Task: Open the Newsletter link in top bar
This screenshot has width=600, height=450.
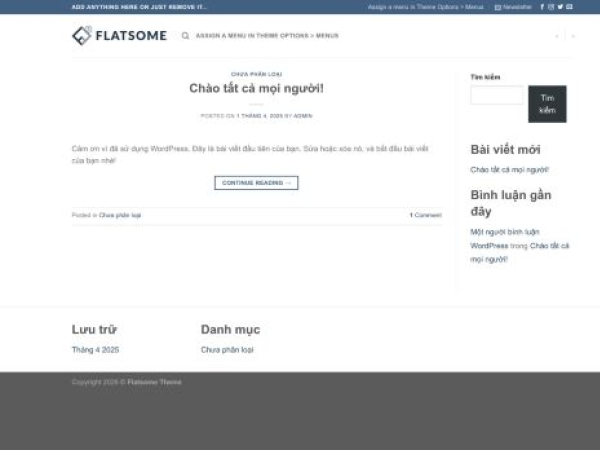Action: click(x=513, y=7)
